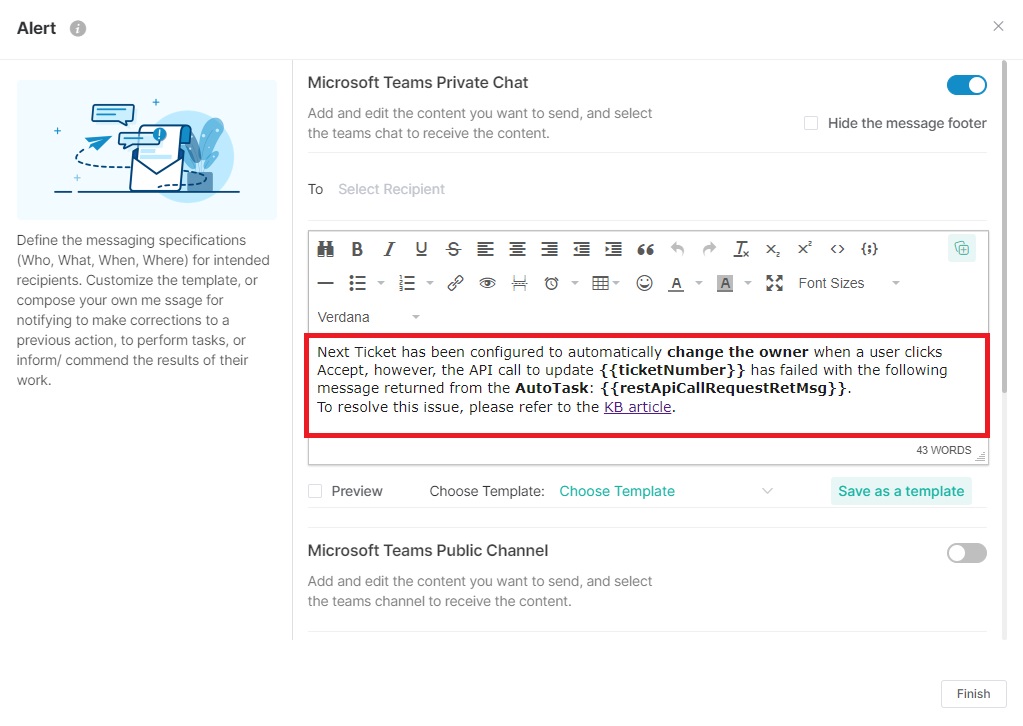Enable the Microsoft Teams Public Channel toggle
Viewport: 1023px width, 726px height.
click(966, 553)
